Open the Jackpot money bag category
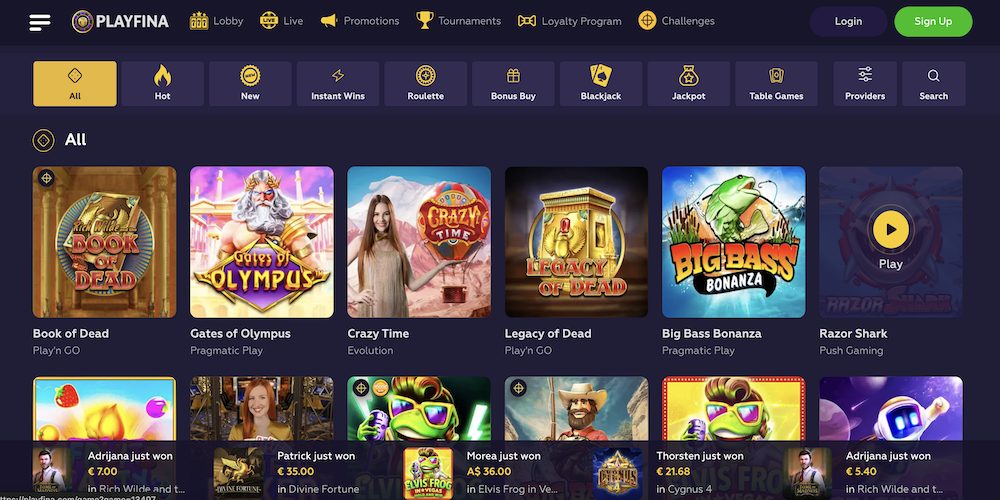Viewport: 1000px width, 500px height. pyautogui.click(x=689, y=84)
